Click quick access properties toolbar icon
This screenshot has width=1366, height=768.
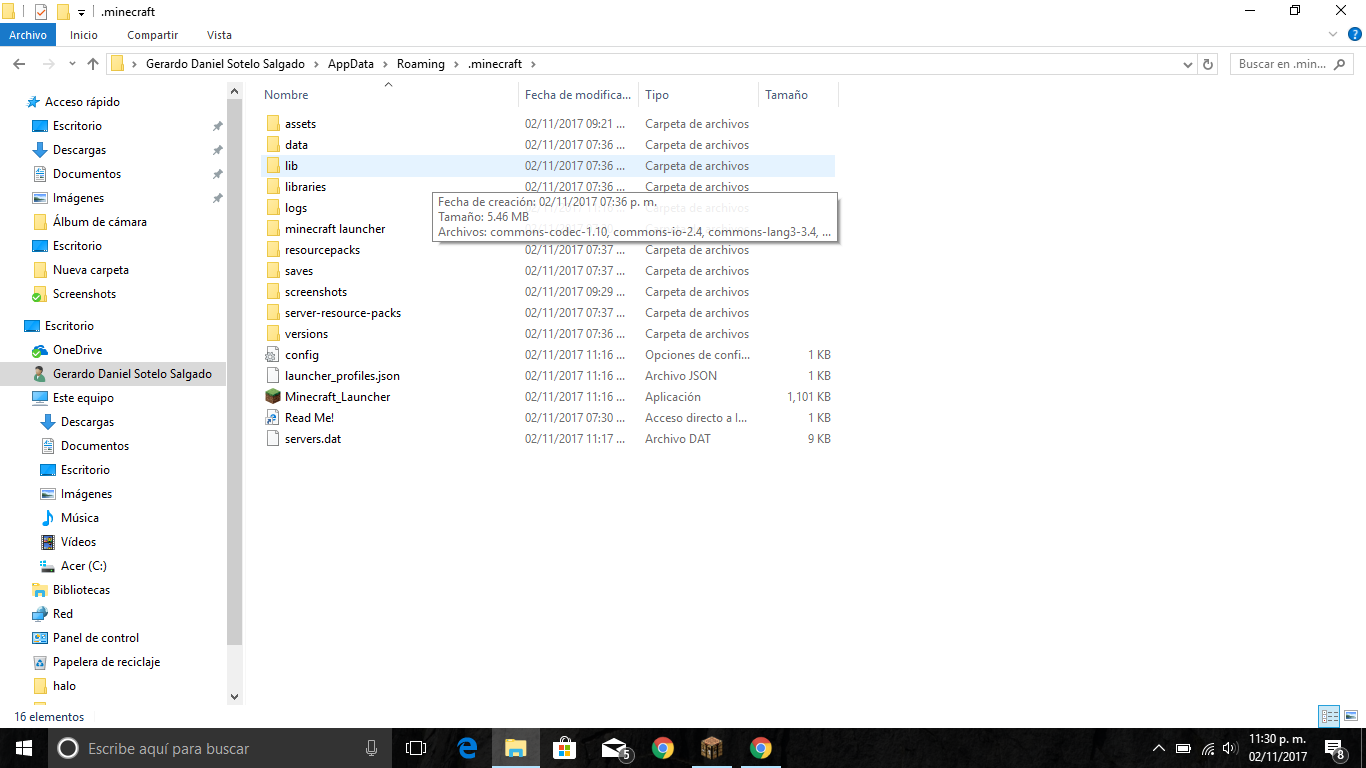tap(41, 12)
